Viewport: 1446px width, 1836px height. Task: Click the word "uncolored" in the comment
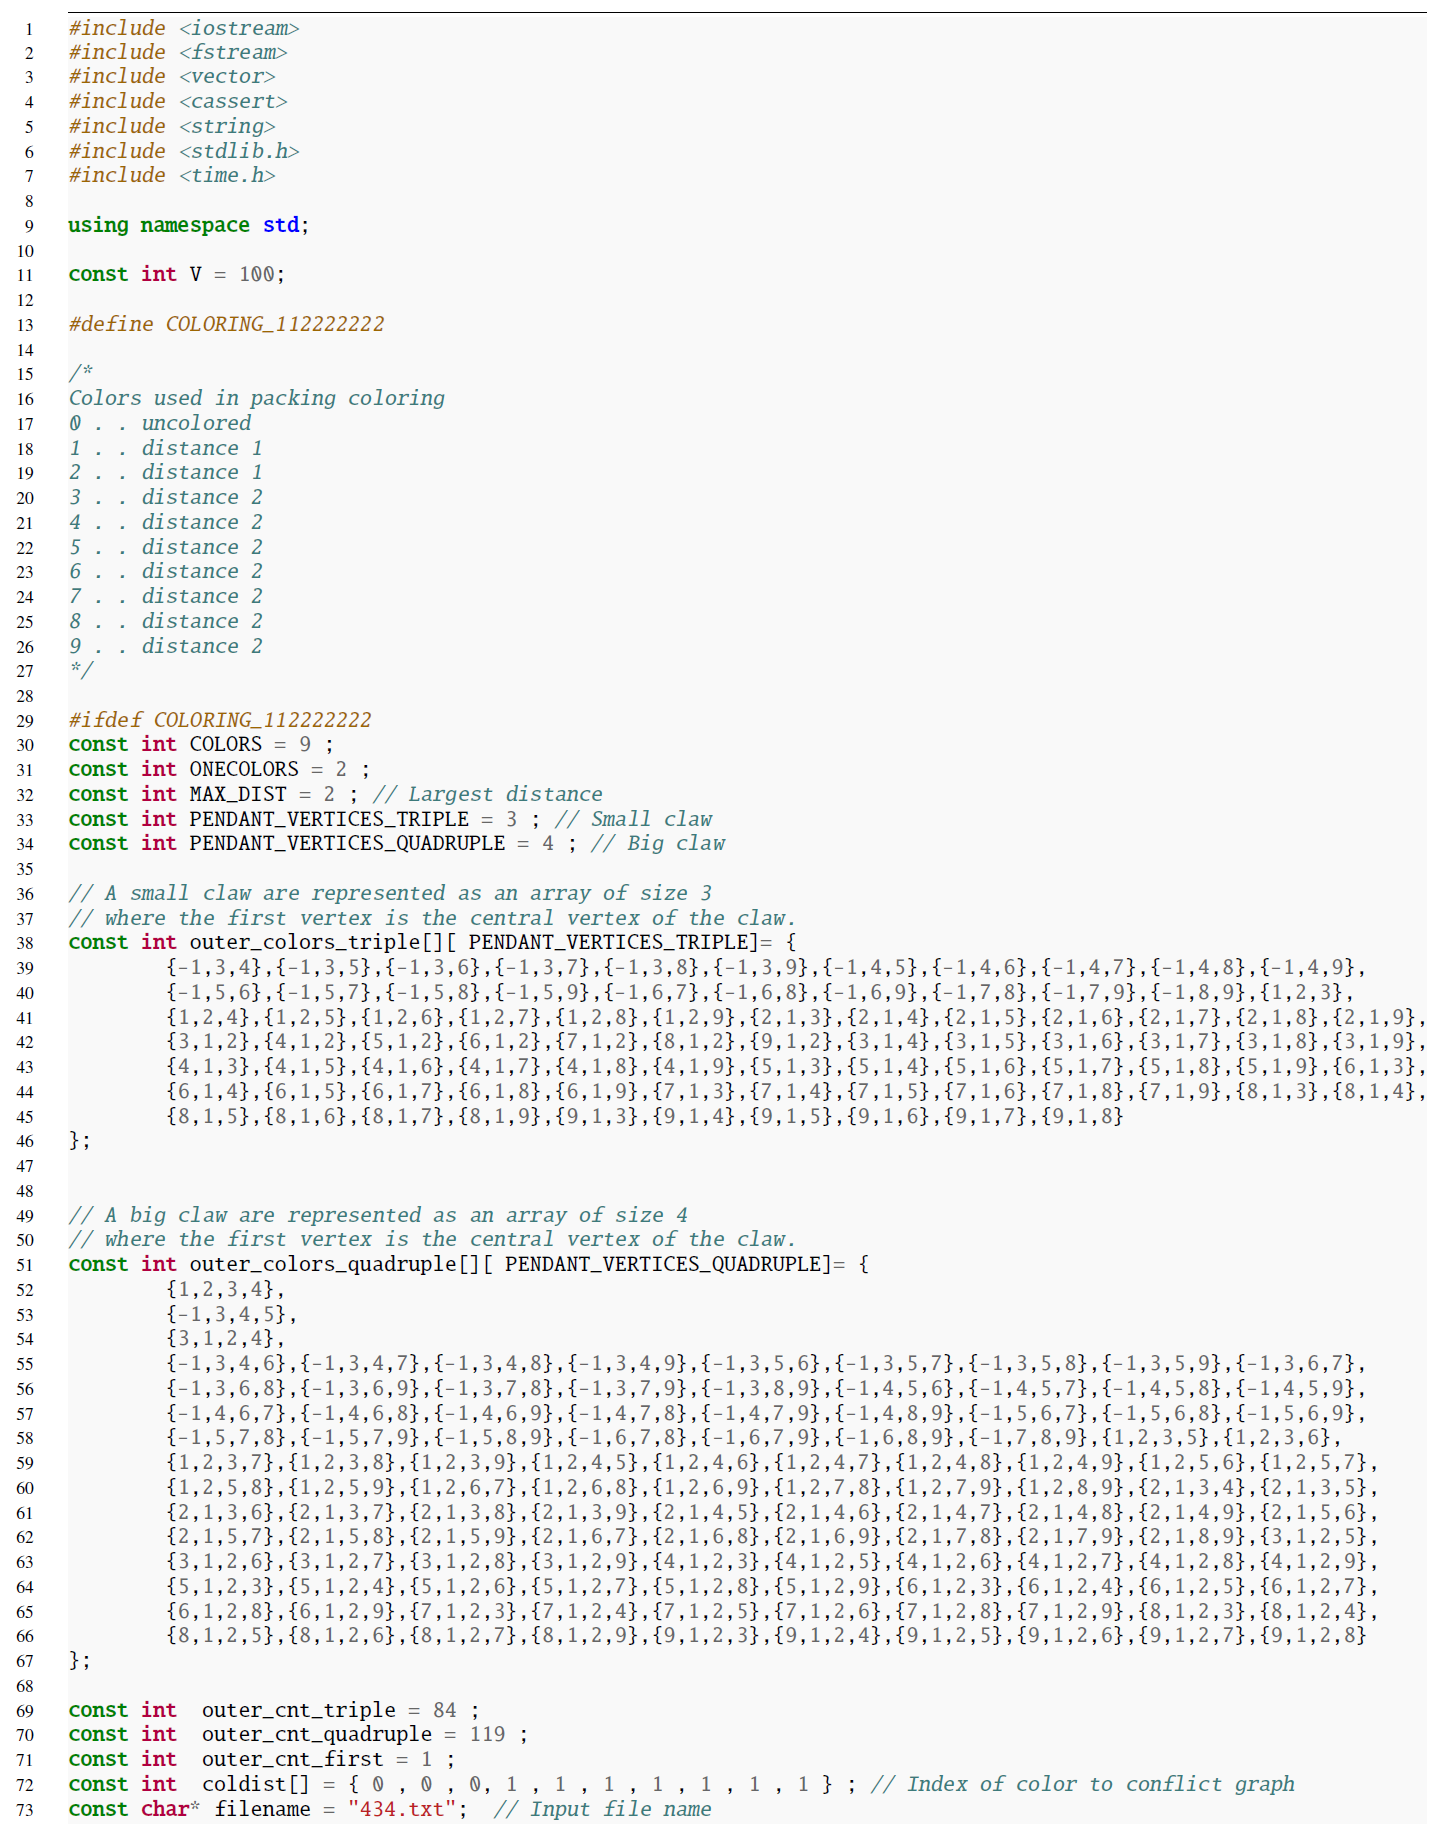click(x=196, y=423)
